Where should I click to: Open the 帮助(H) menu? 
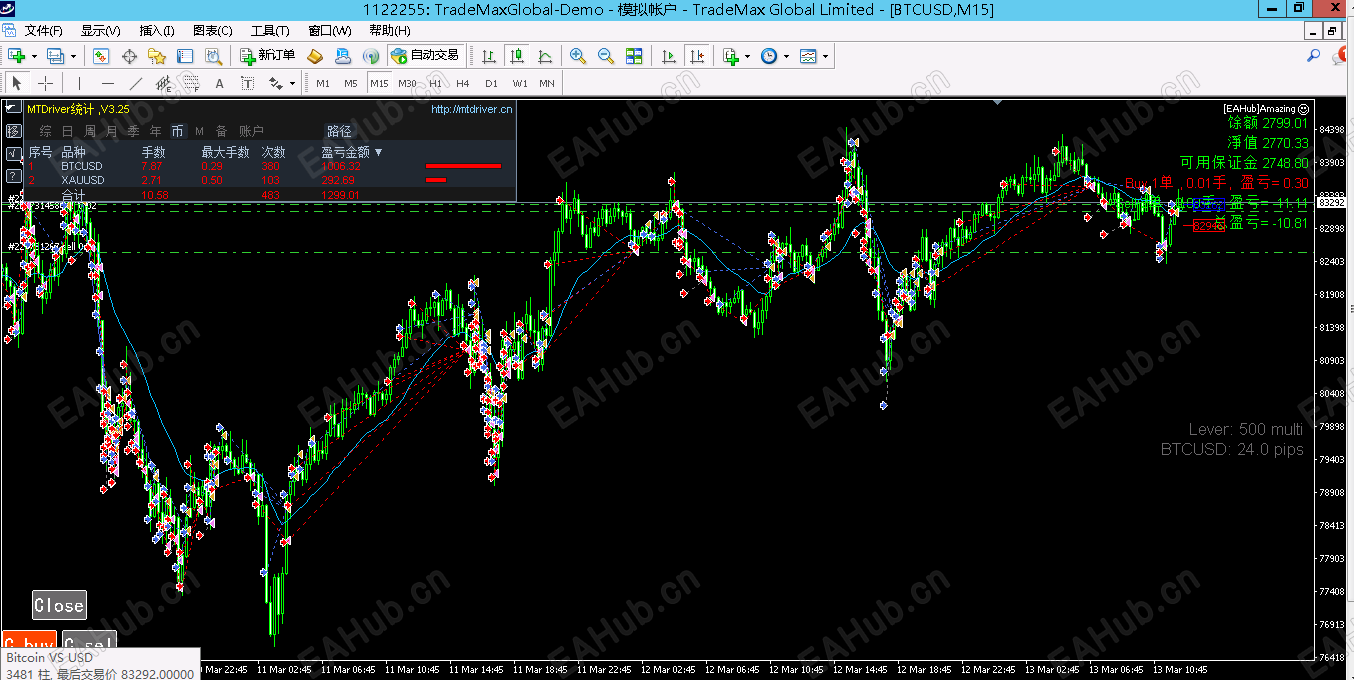[390, 31]
